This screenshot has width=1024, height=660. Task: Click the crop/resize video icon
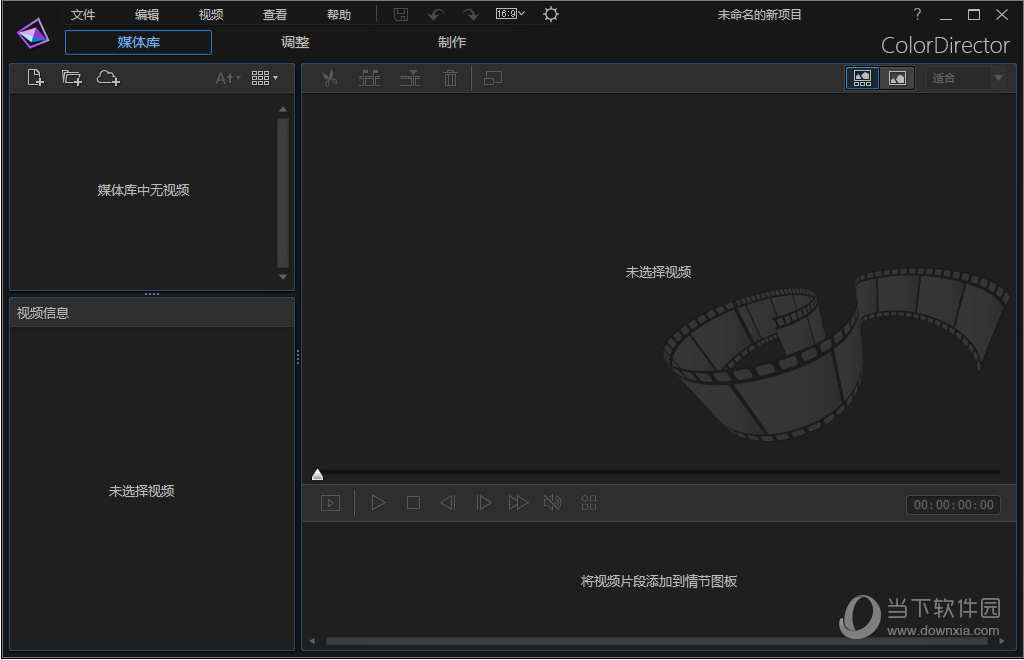[x=492, y=78]
